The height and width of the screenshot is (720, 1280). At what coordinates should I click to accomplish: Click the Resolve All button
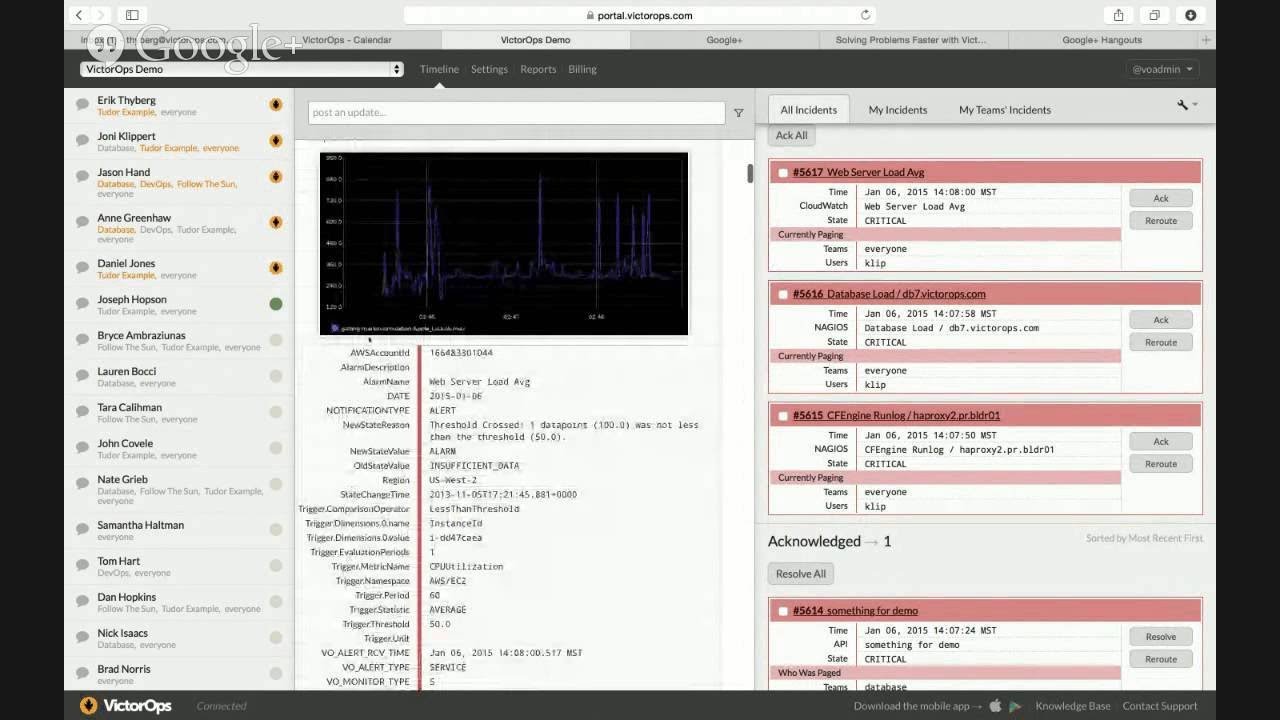coord(800,574)
